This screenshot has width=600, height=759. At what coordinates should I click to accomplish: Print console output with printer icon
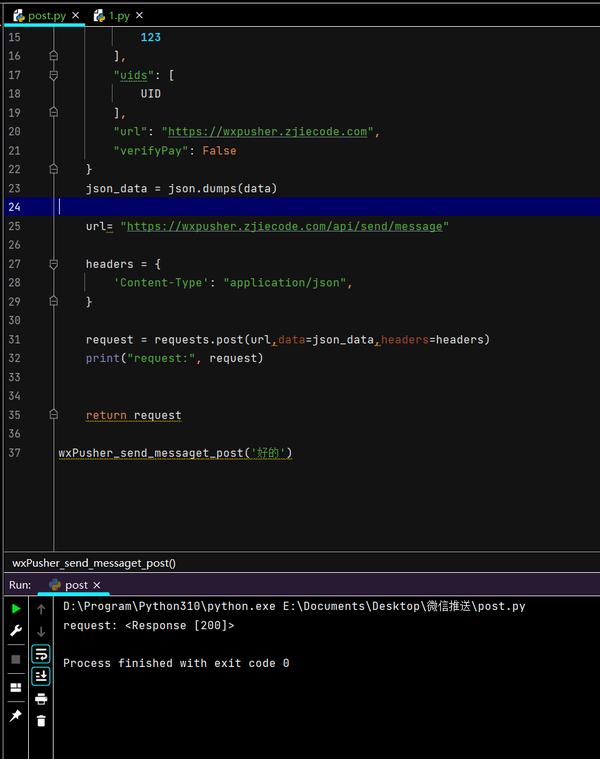click(x=41, y=698)
